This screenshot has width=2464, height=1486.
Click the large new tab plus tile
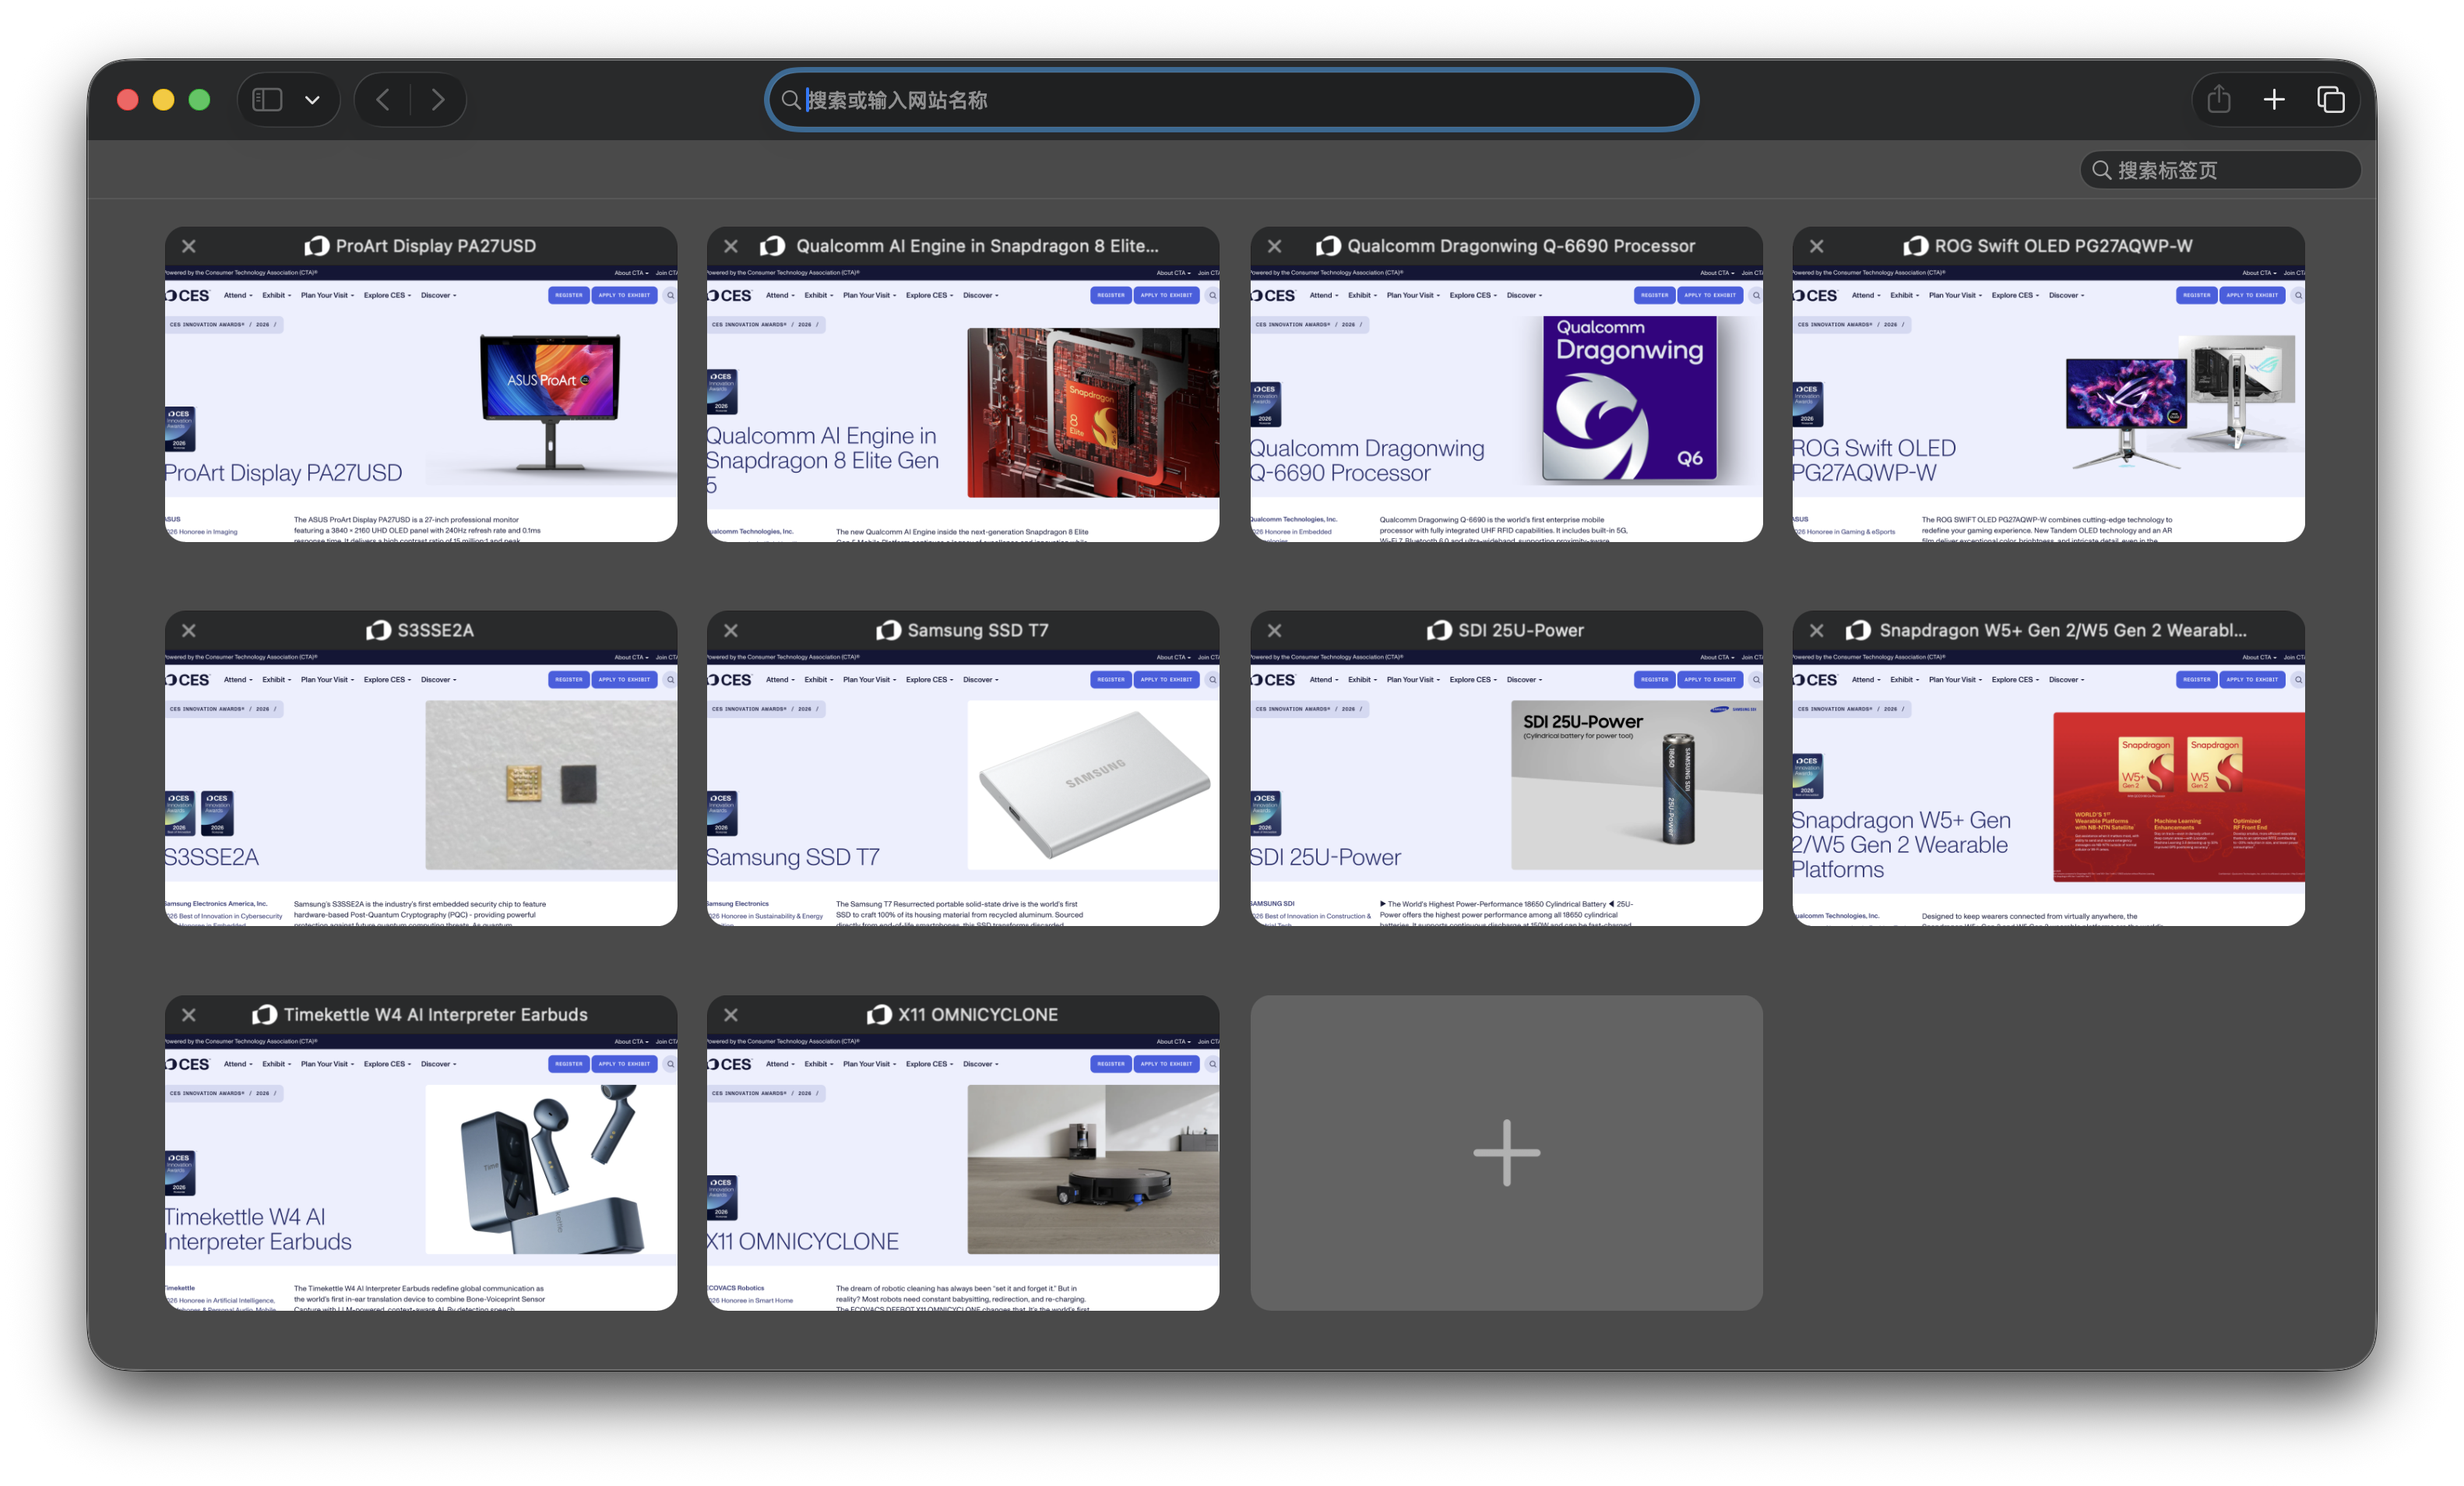coord(1505,1153)
